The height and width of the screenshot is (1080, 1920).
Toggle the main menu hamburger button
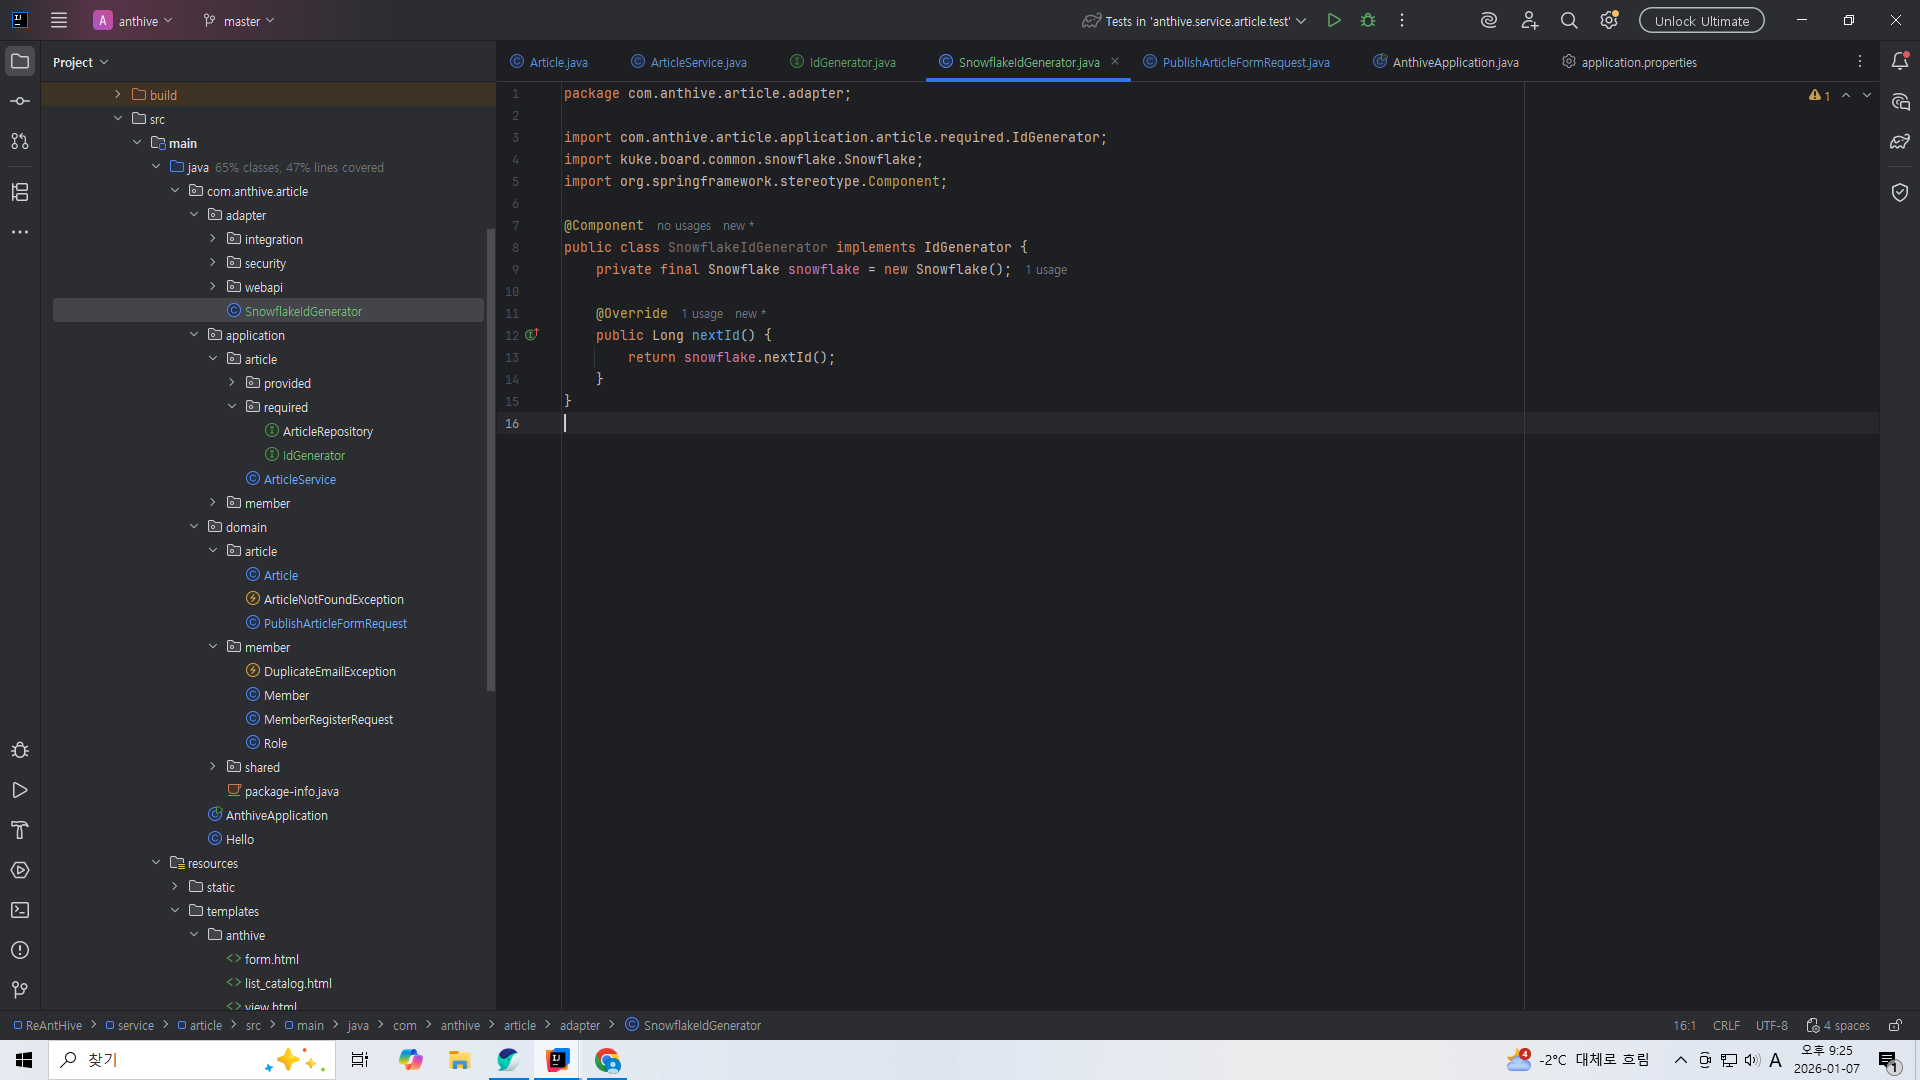[59, 21]
